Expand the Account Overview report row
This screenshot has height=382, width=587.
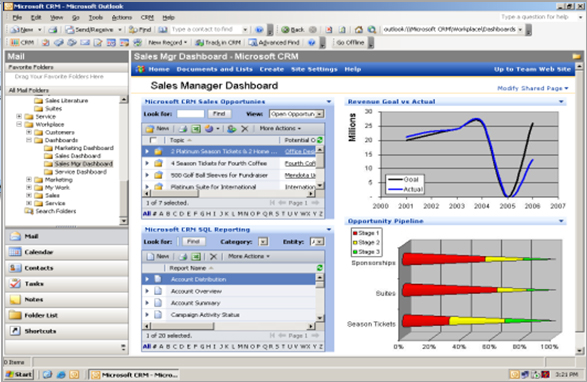[147, 291]
